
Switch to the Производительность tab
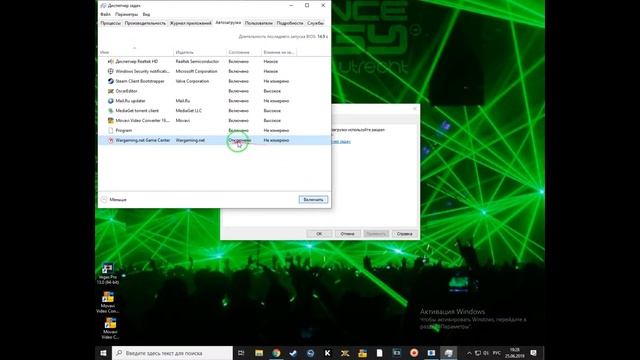tap(145, 23)
